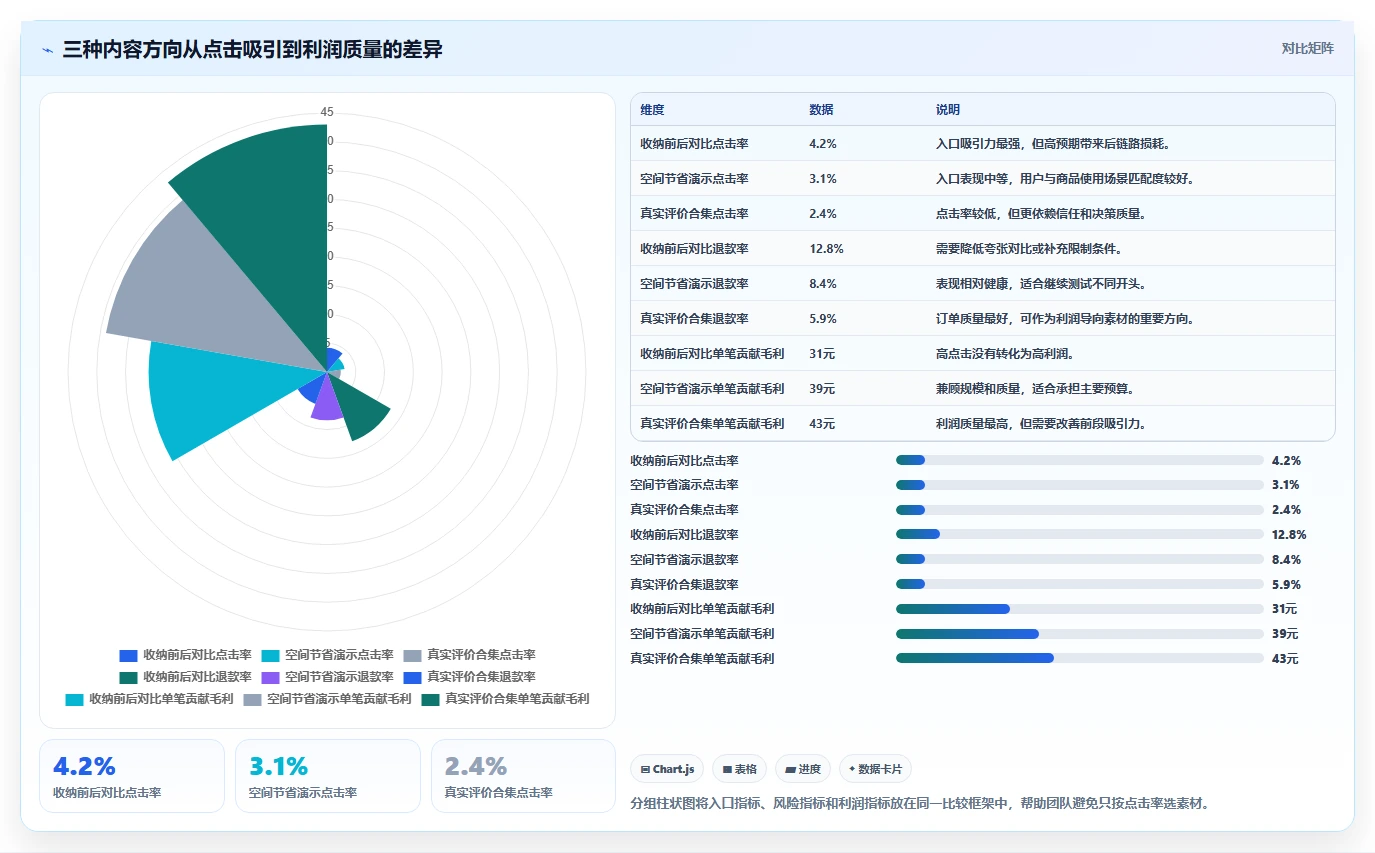Open the 3.1% 空间节省演示点击率 stat card
Viewport: 1375px width, 853px height.
pyautogui.click(x=328, y=776)
